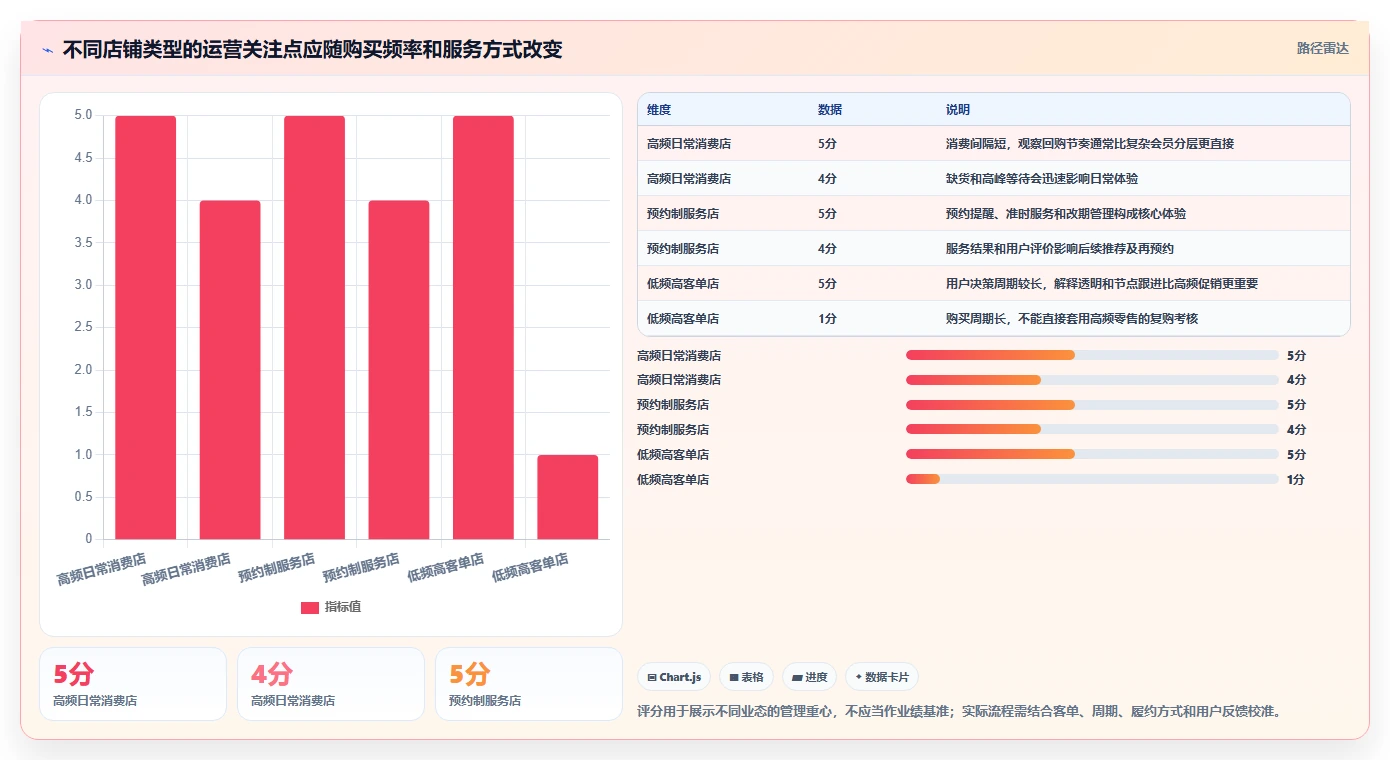1390x760 pixels.
Task: Click the 数据卡片 chip
Action: click(x=881, y=677)
